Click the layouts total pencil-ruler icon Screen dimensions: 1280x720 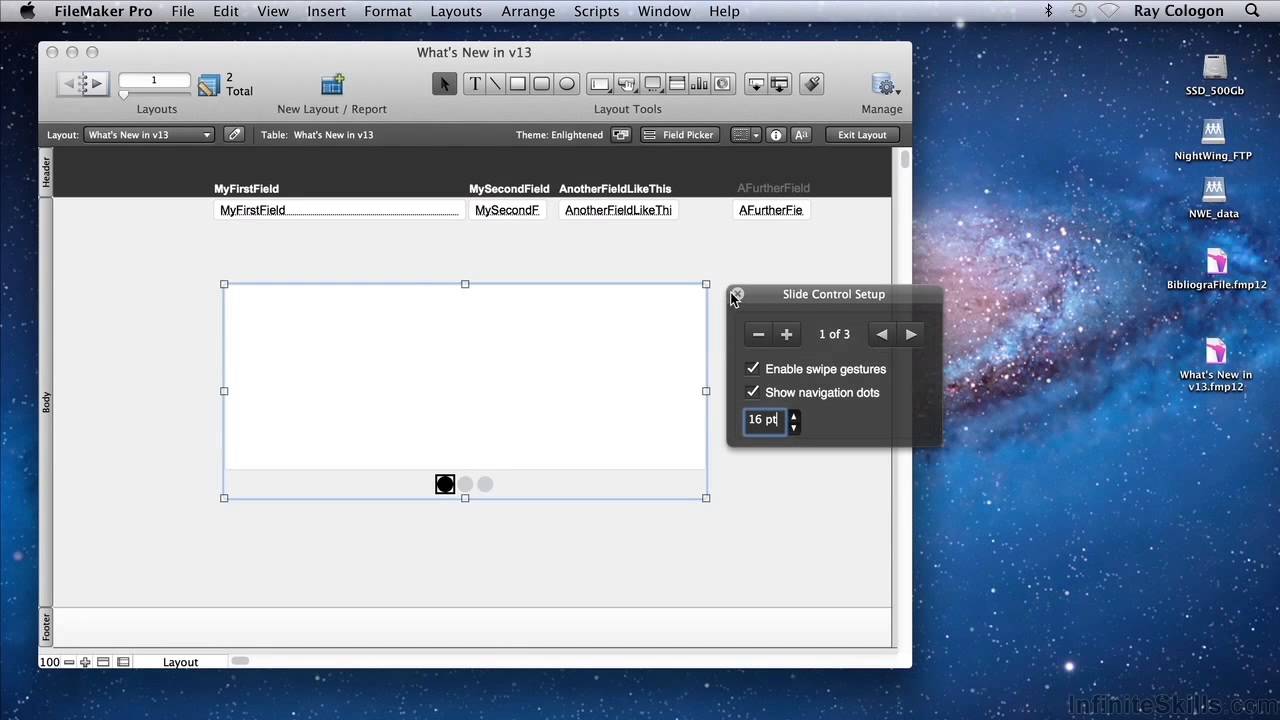(208, 85)
